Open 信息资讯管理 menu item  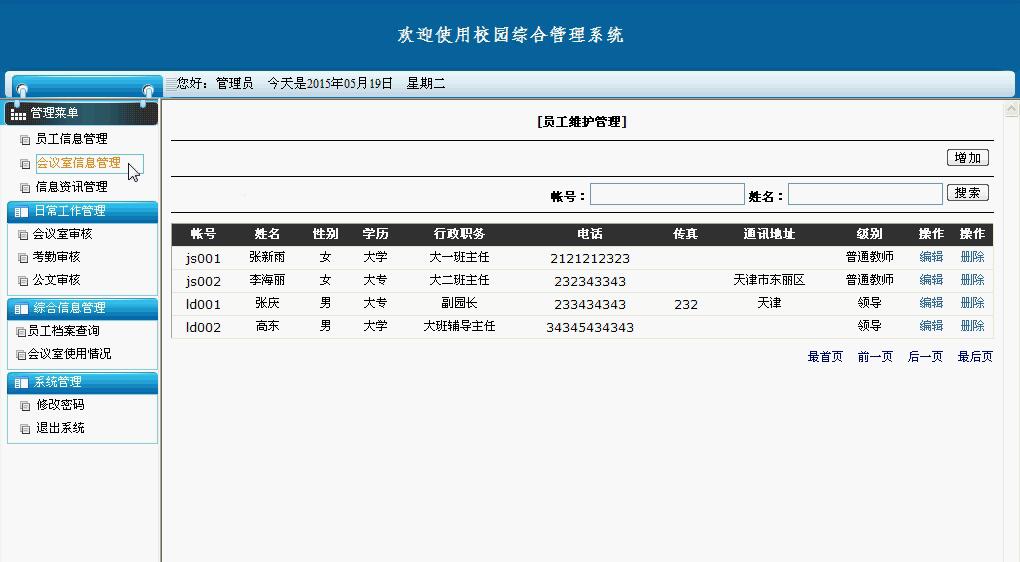click(72, 187)
